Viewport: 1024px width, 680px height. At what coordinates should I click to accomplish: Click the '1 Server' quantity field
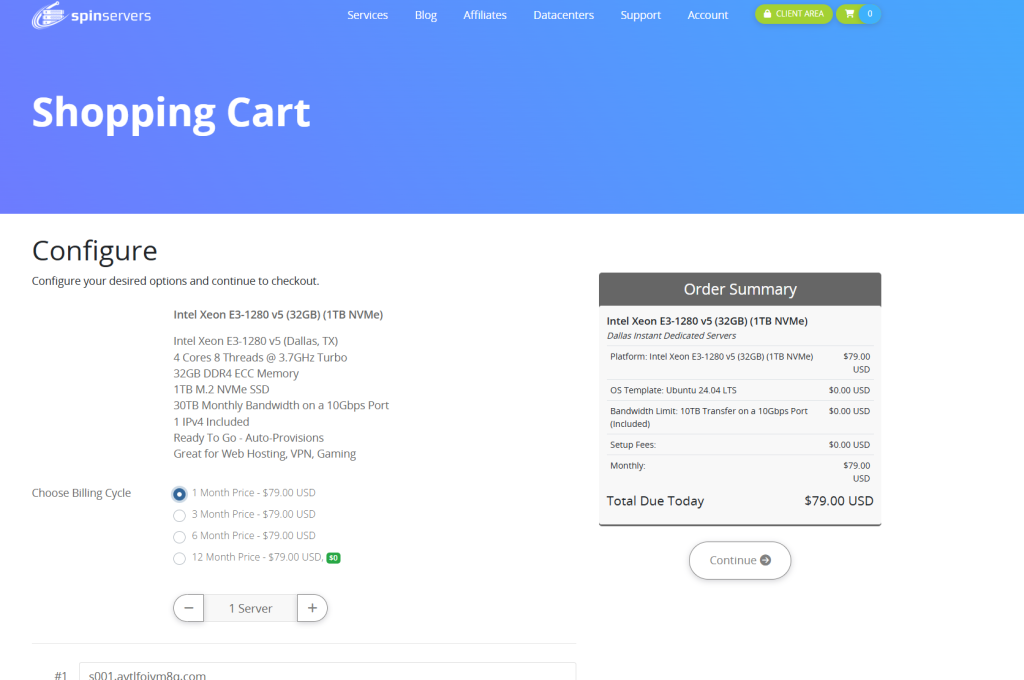pos(251,608)
